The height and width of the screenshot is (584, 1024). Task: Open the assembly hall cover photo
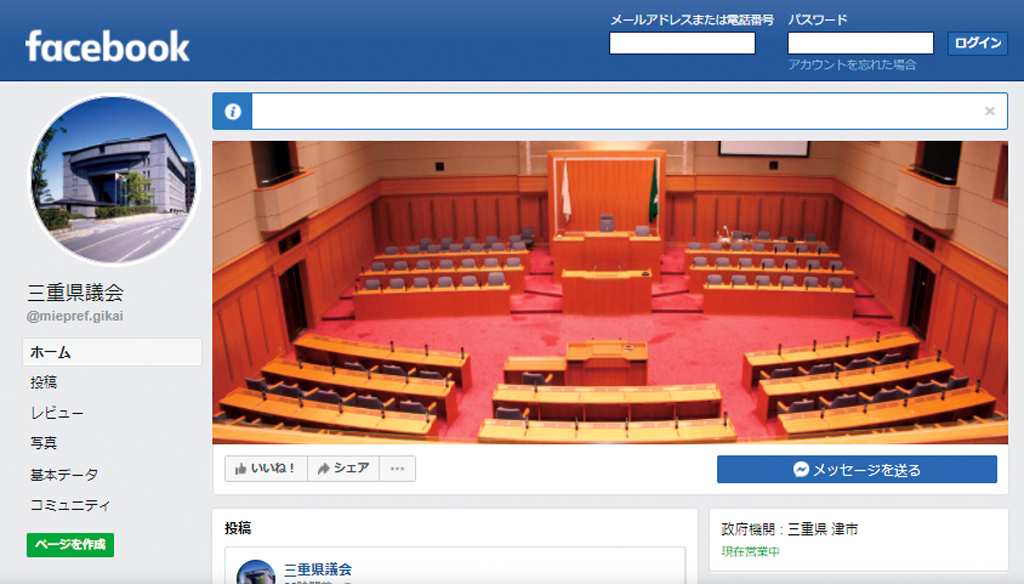pyautogui.click(x=610, y=292)
